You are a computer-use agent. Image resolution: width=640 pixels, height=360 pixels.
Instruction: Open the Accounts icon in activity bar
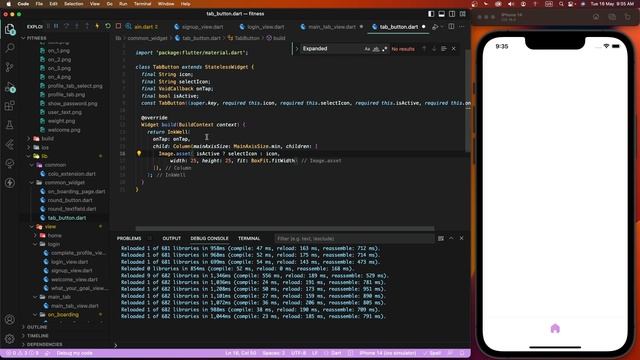click(x=10, y=320)
